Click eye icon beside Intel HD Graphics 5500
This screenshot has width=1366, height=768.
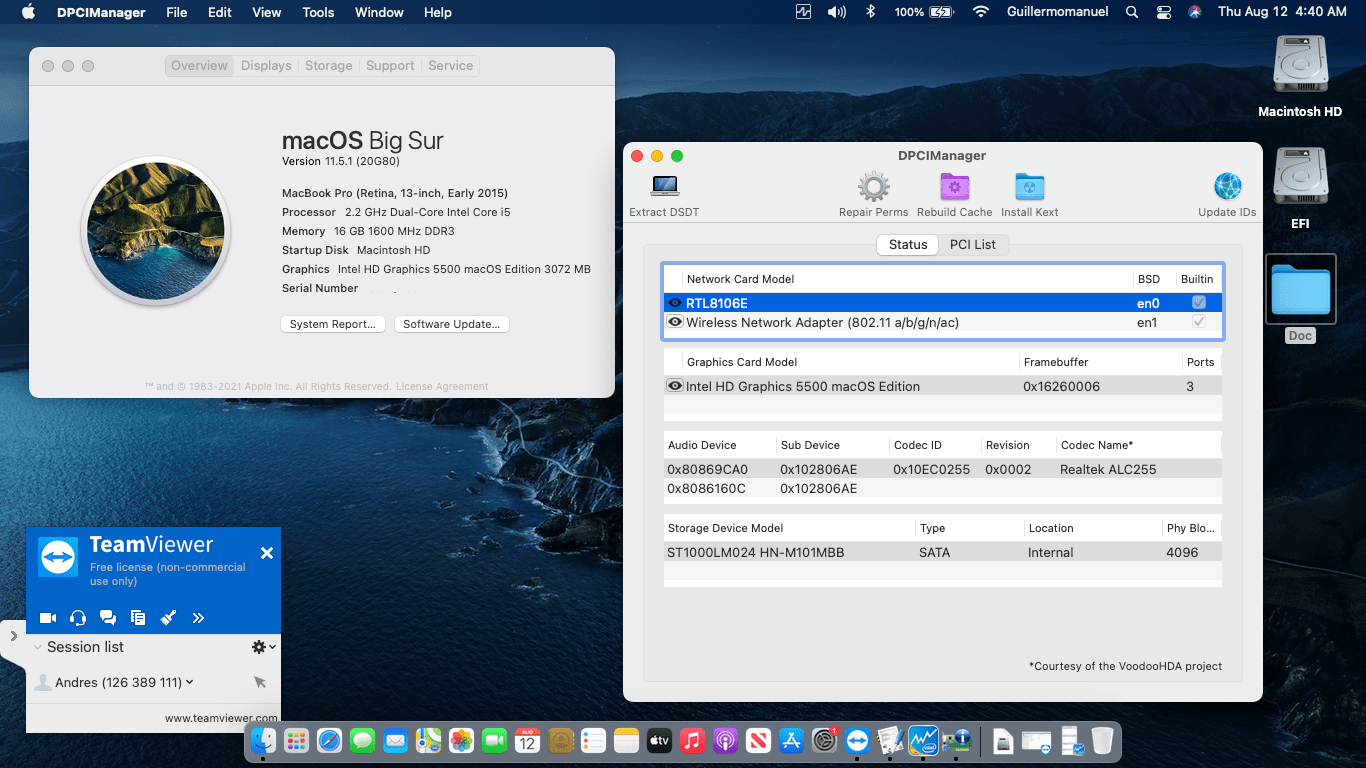[x=675, y=386]
